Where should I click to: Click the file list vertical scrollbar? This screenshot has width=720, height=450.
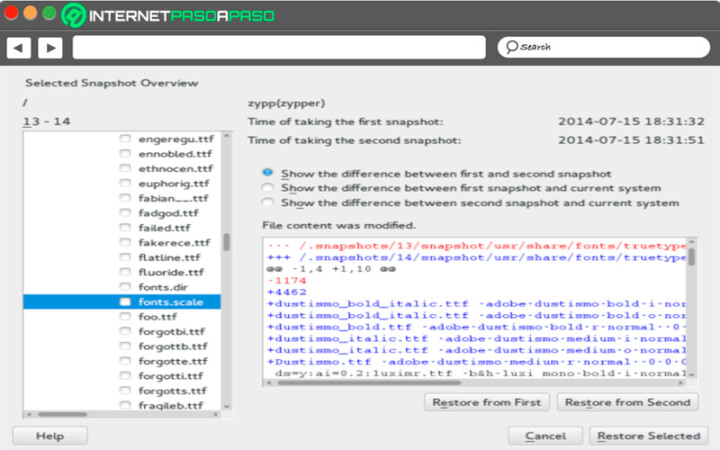(x=226, y=243)
